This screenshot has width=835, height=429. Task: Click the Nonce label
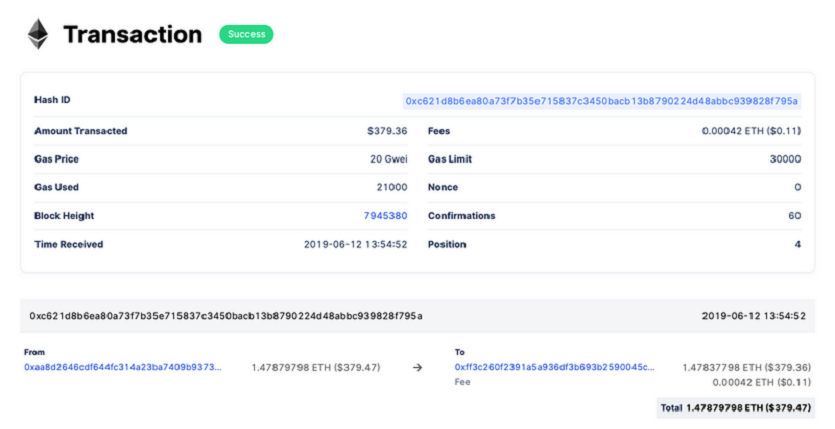pos(443,187)
